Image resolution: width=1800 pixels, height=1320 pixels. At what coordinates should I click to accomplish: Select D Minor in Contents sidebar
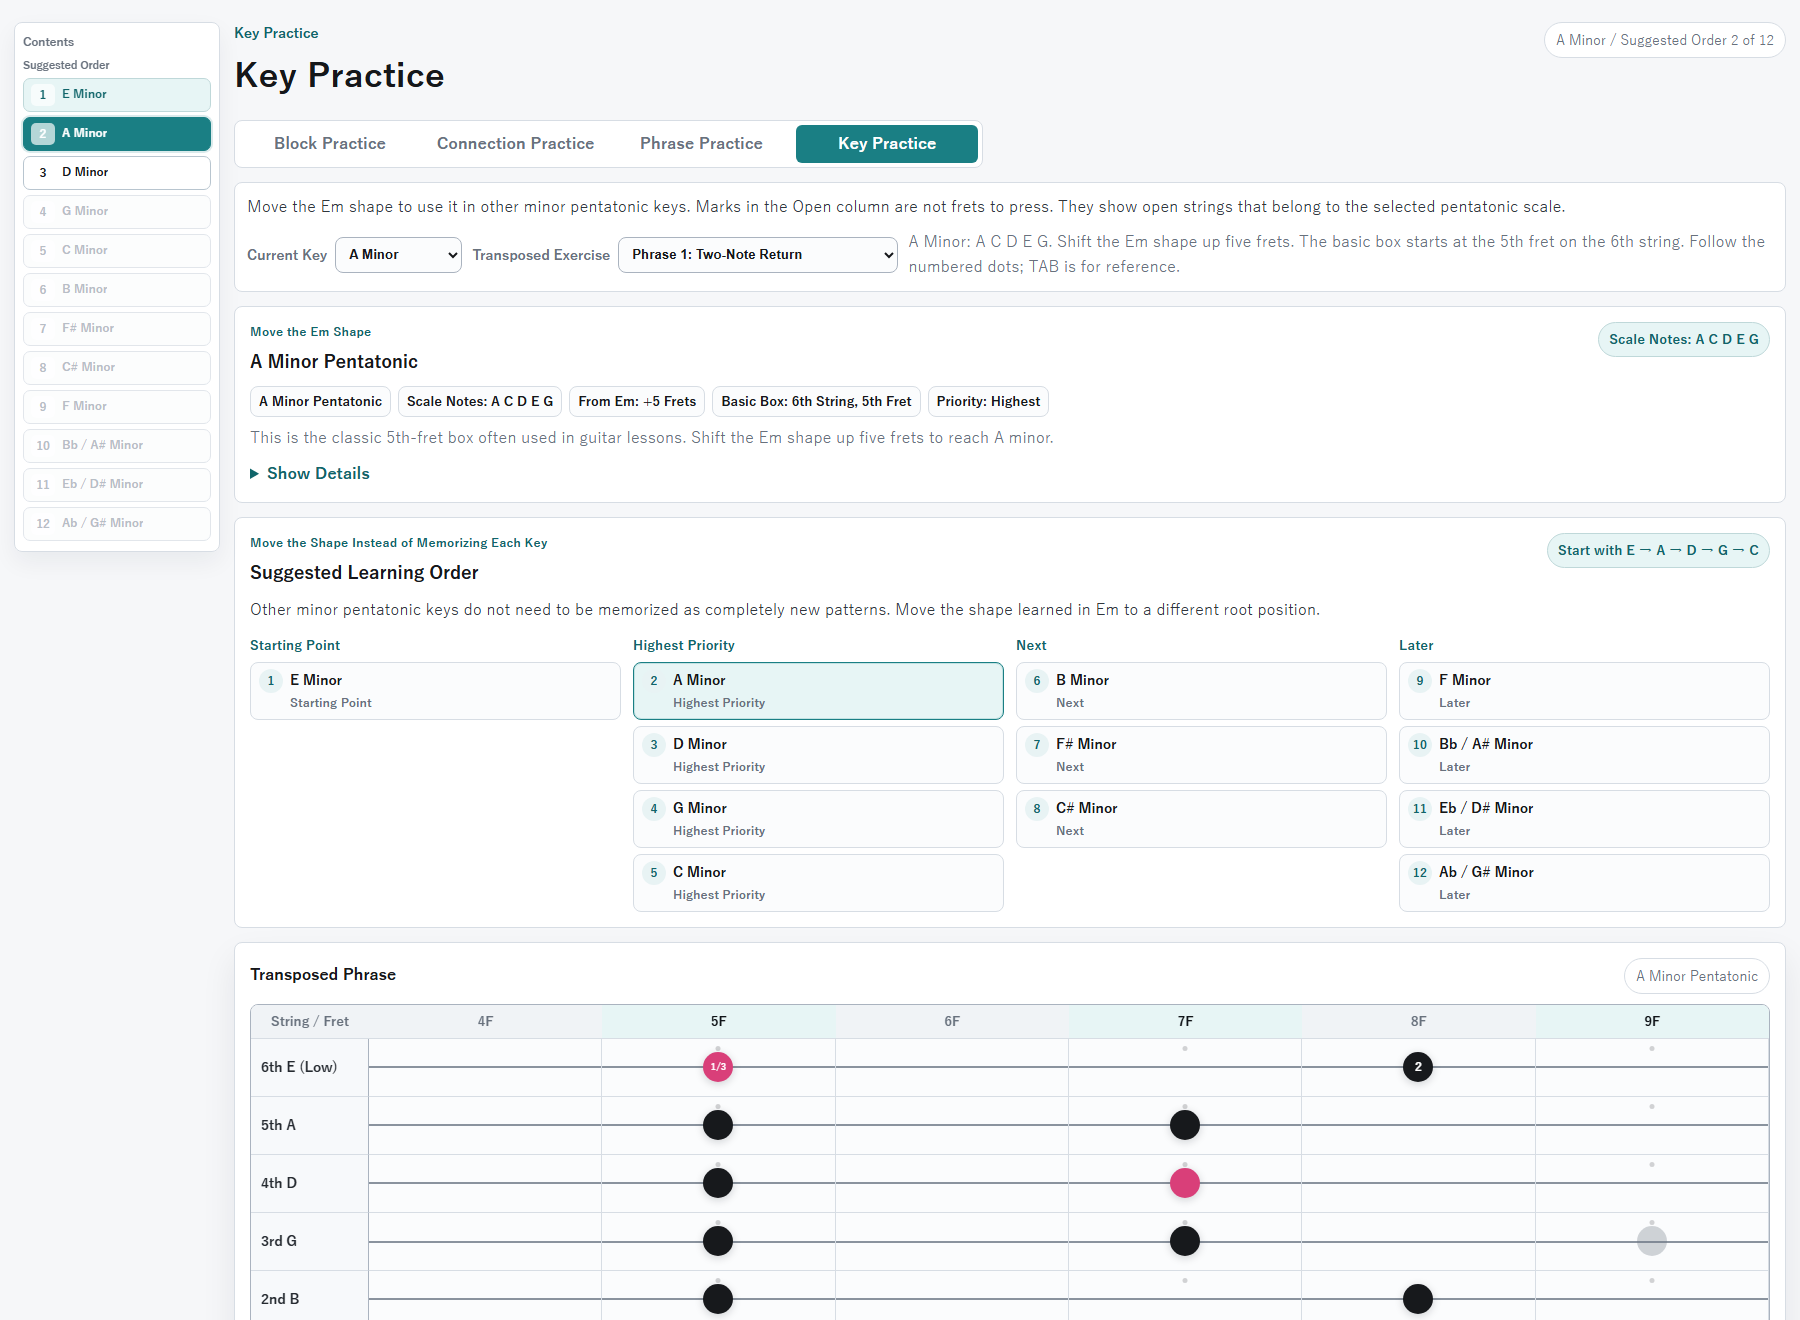(117, 172)
